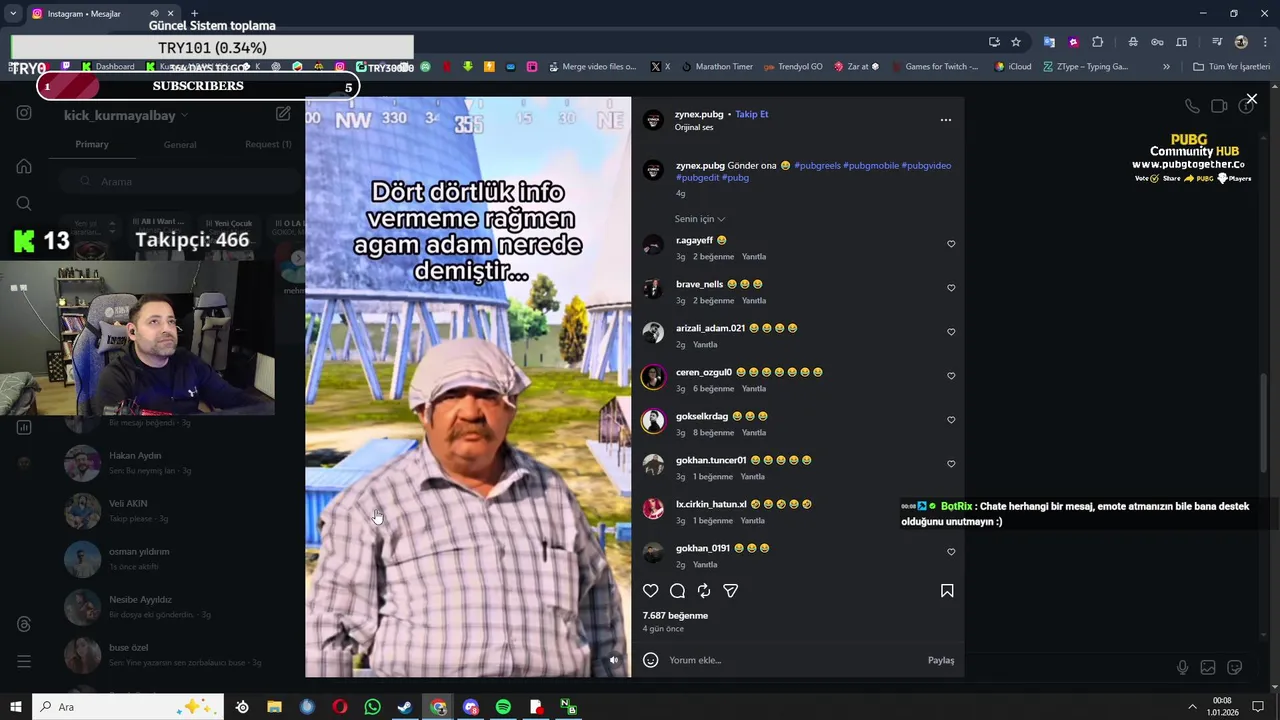Viewport: 1280px width, 720px height.
Task: Like arizali_adam.021's comment
Action: coord(951,332)
